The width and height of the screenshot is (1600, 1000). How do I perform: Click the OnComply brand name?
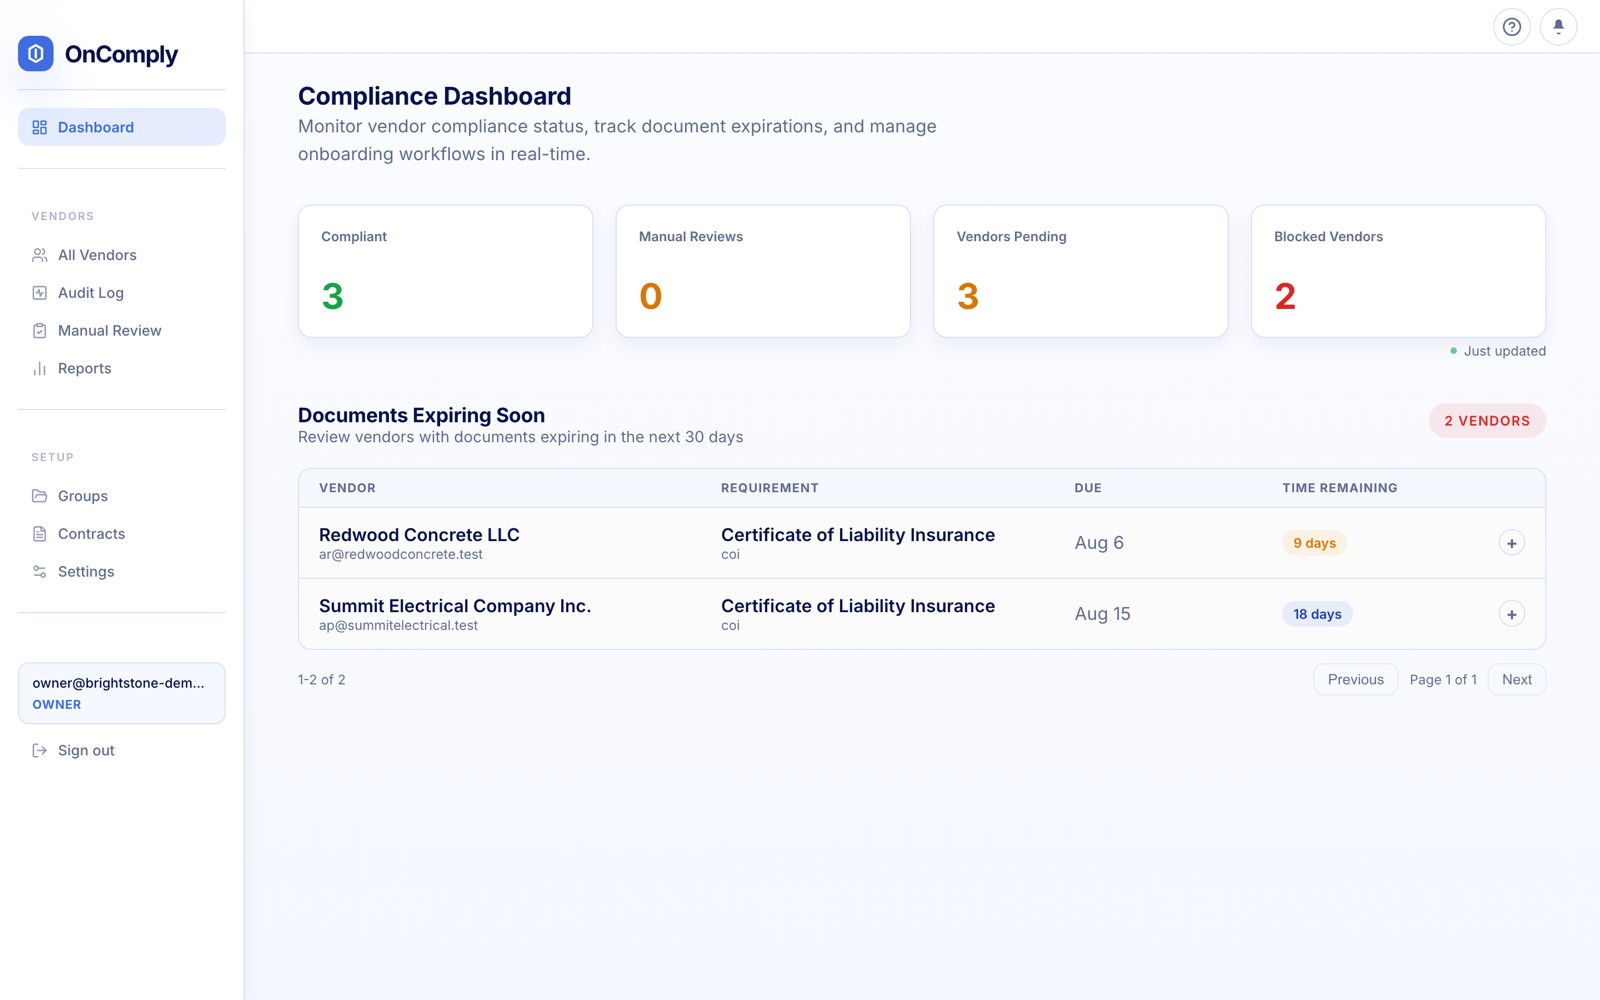121,54
